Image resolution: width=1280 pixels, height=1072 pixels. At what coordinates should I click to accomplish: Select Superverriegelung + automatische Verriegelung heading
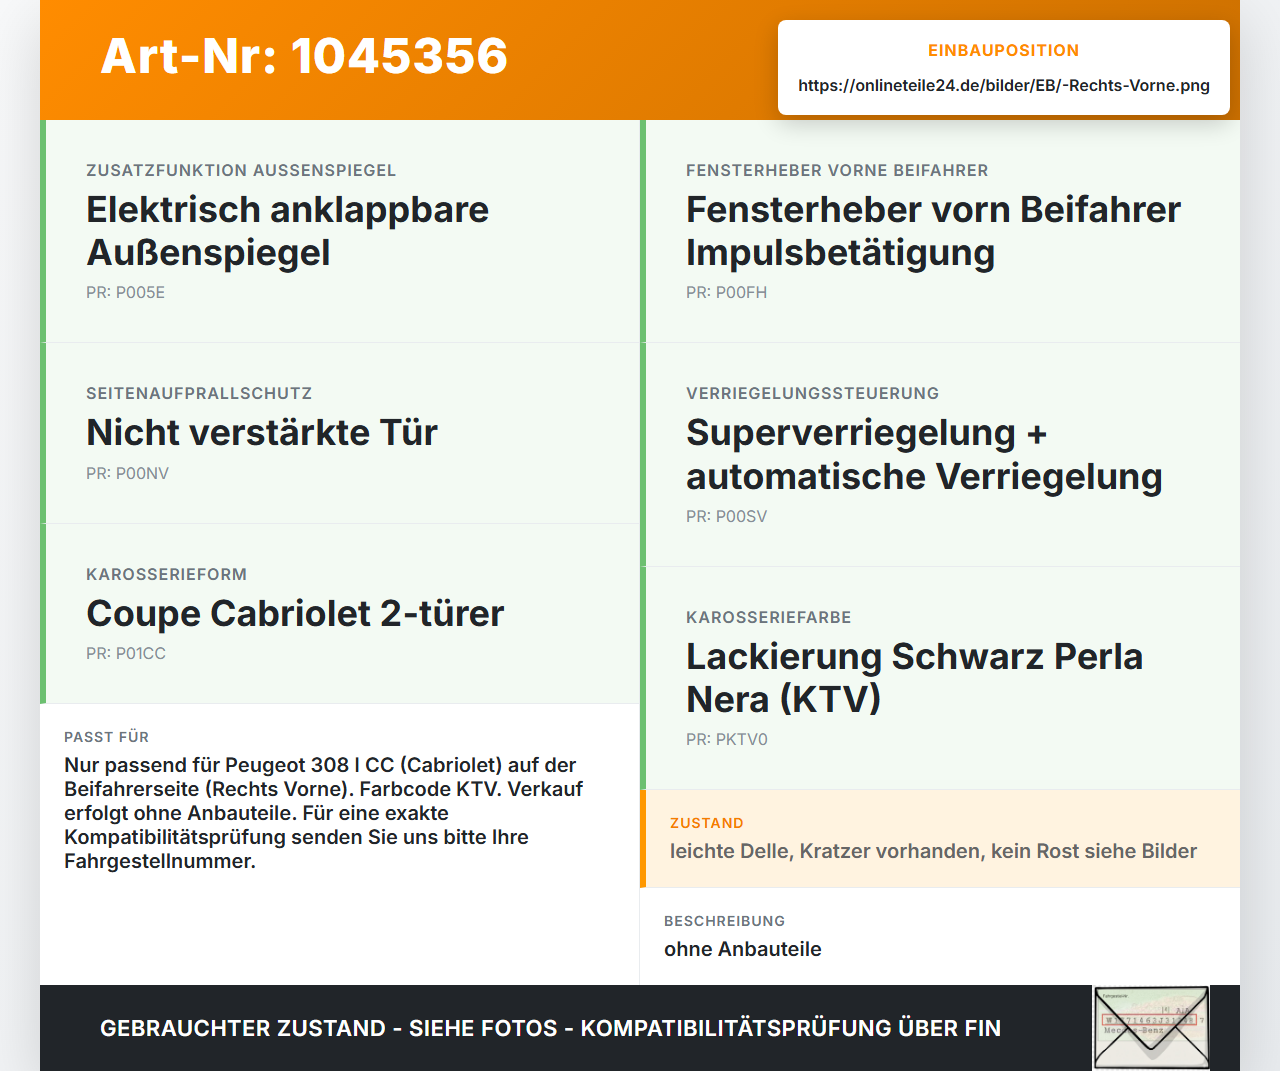(x=925, y=454)
